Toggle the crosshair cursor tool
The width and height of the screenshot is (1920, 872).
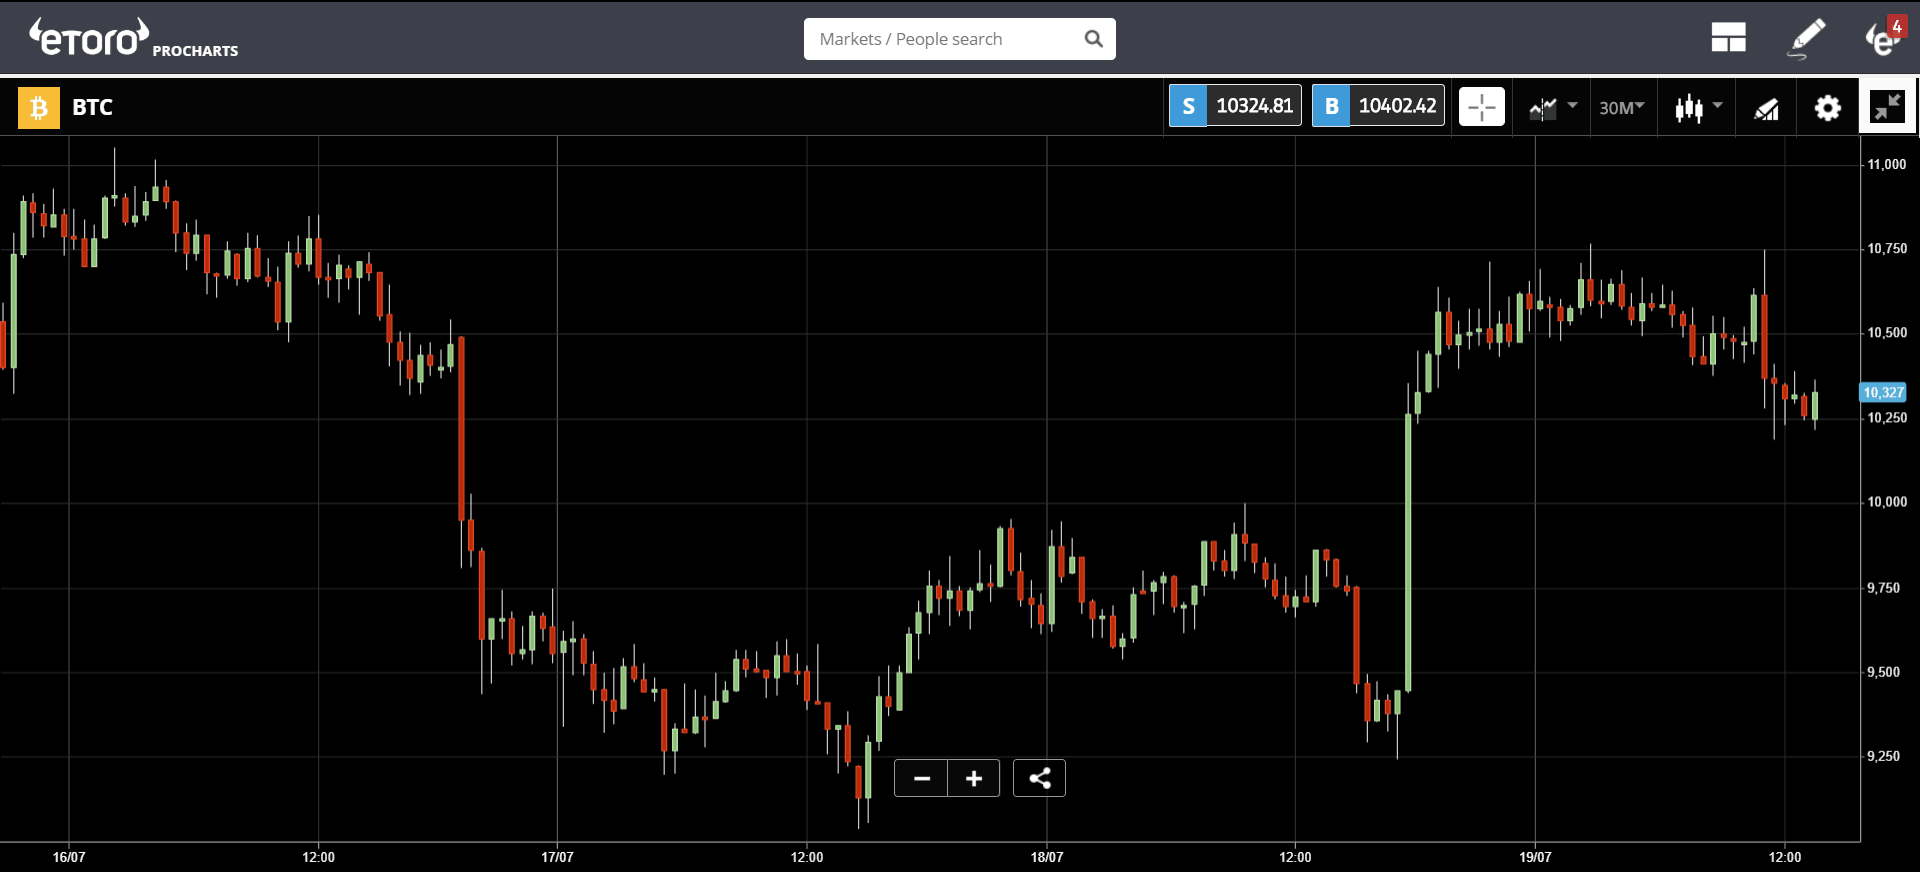[x=1481, y=106]
